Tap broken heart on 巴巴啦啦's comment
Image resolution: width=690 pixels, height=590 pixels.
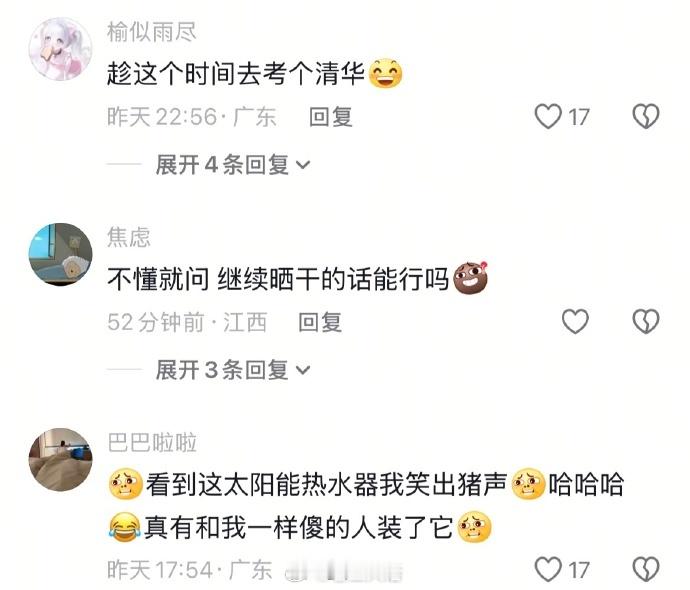pyautogui.click(x=646, y=569)
